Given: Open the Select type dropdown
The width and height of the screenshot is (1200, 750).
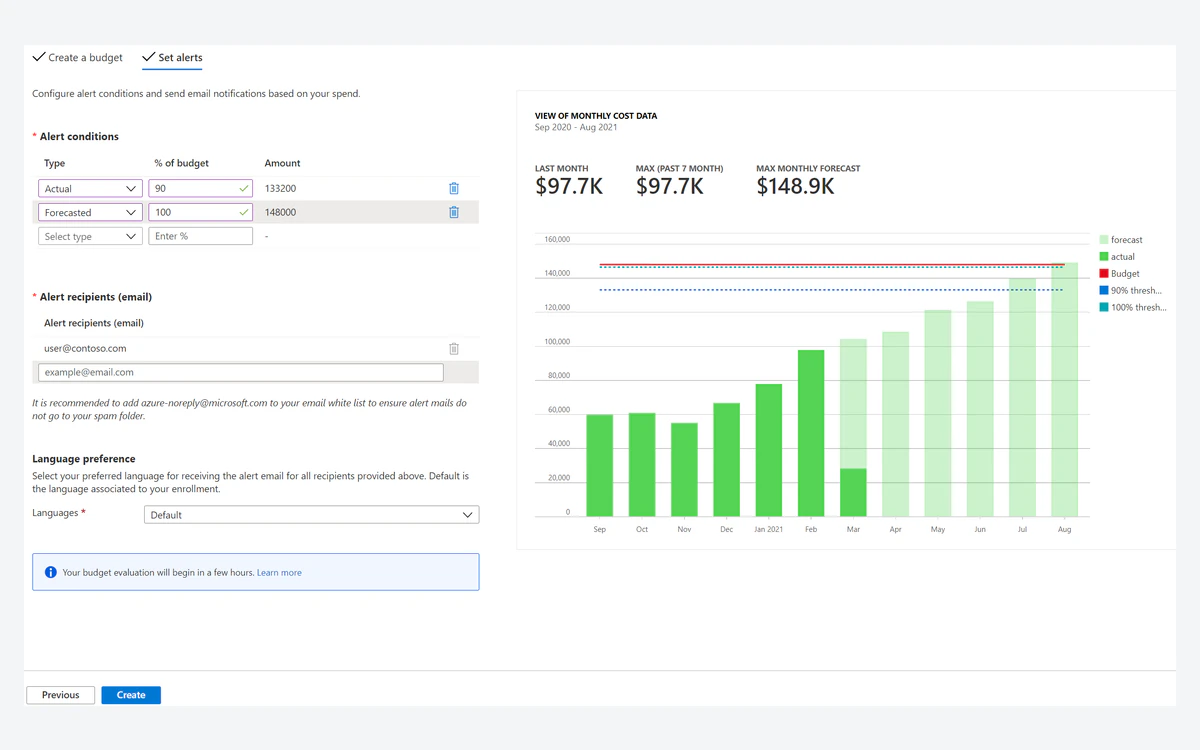Looking at the screenshot, I should (90, 236).
